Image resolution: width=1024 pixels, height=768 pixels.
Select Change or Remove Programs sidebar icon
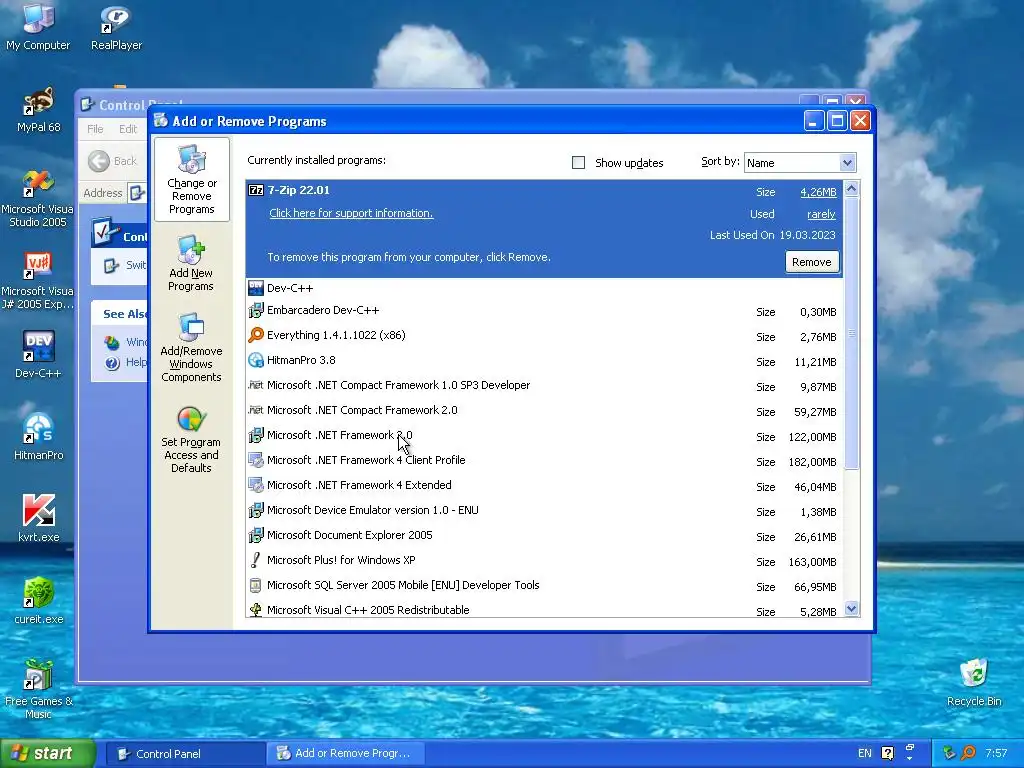tap(191, 180)
